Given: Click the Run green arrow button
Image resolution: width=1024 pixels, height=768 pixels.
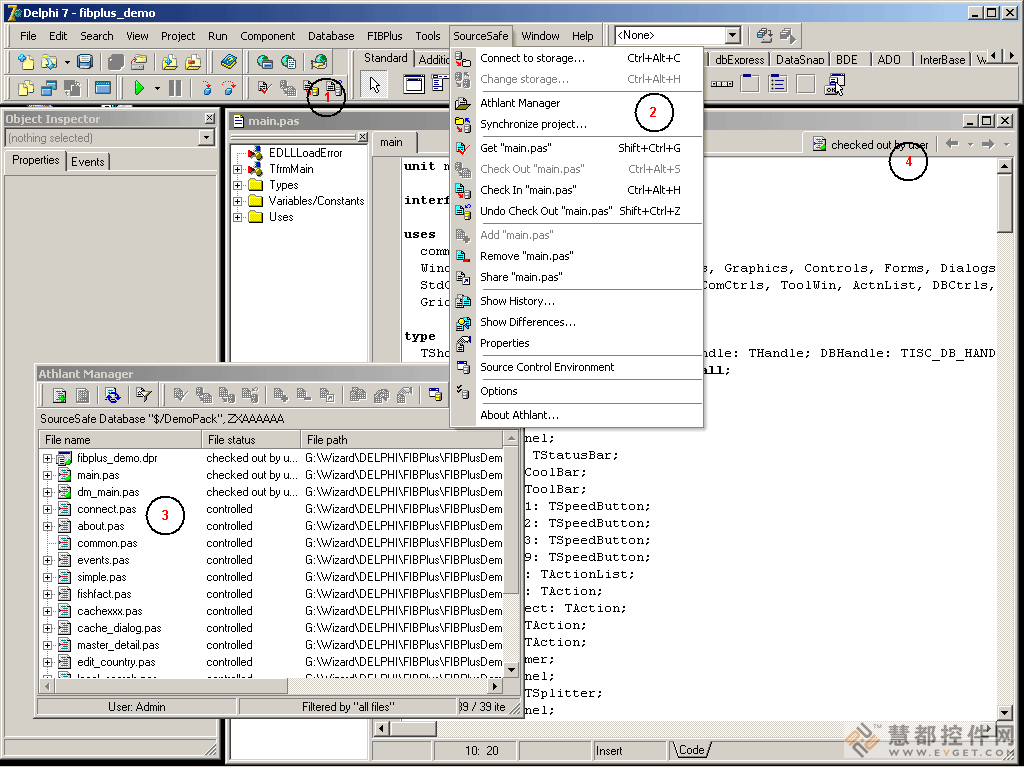Looking at the screenshot, I should point(138,88).
